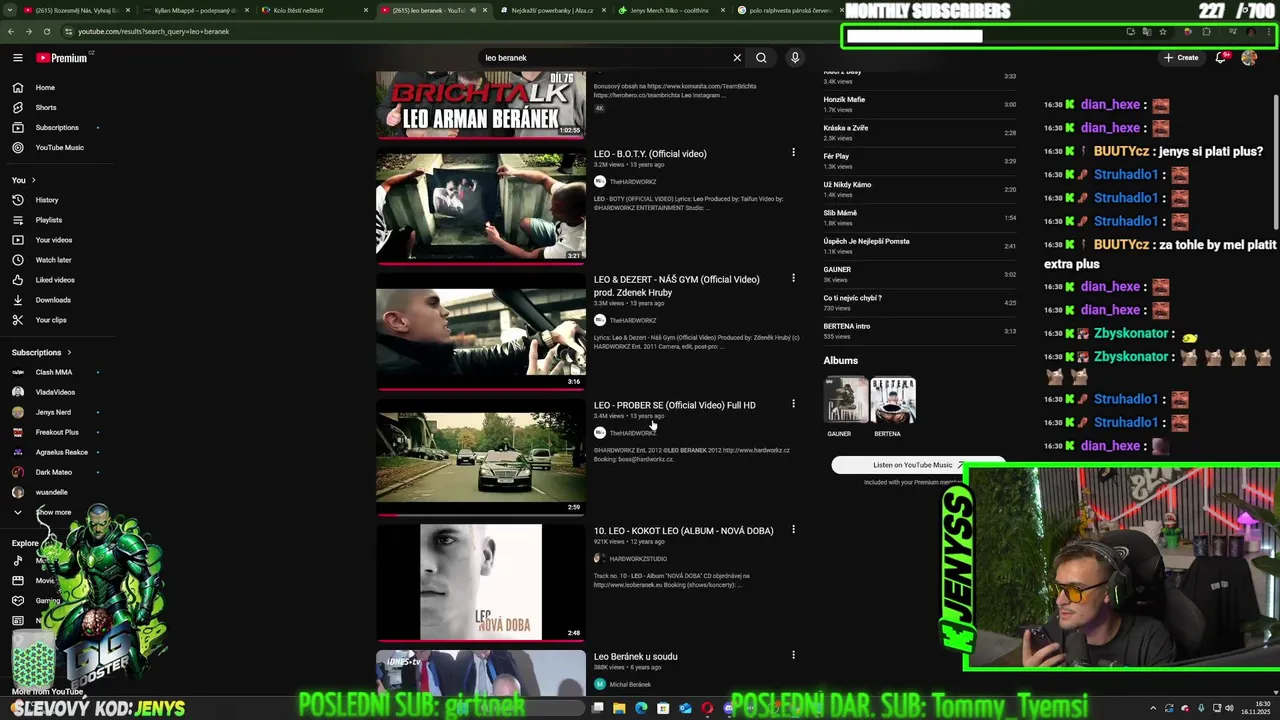The image size is (1280, 720).
Task: Open the BERTENA album cover
Action: [893, 400]
